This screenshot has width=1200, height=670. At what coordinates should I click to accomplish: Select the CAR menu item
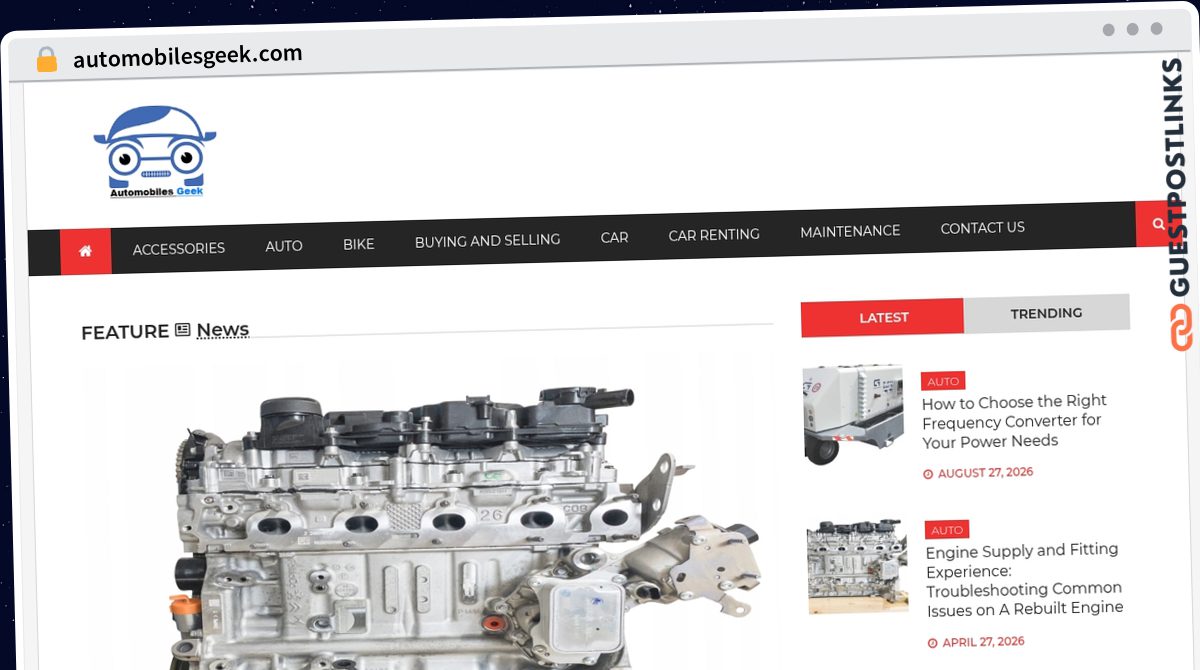(x=614, y=238)
